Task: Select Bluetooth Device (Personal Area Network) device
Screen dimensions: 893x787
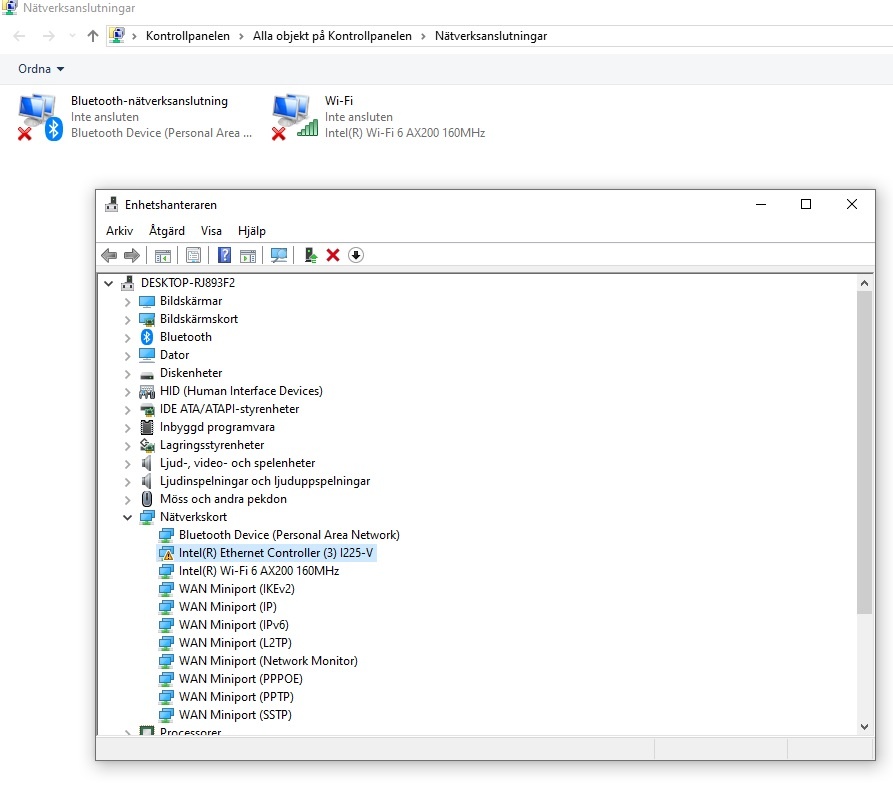Action: point(289,535)
